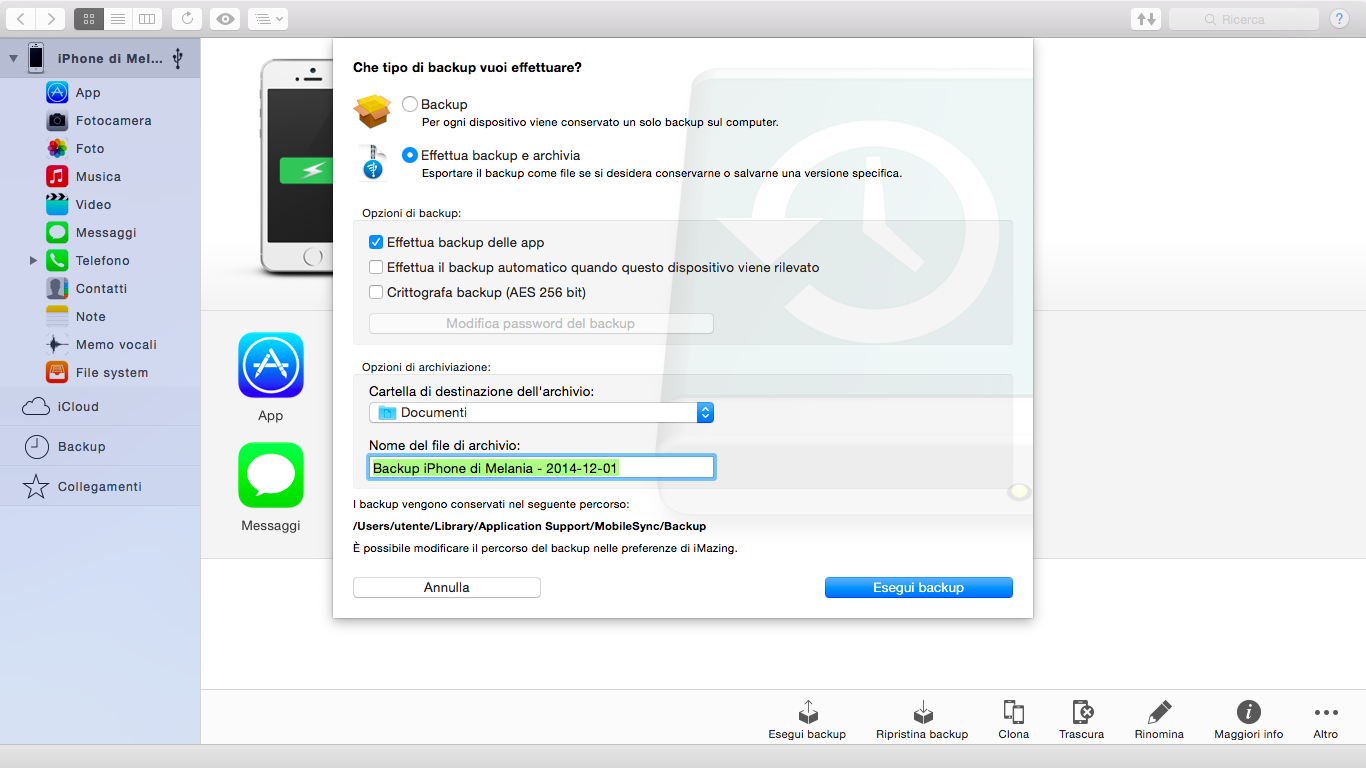This screenshot has height=768, width=1366.
Task: Open Maggiori info
Action: point(1248,720)
